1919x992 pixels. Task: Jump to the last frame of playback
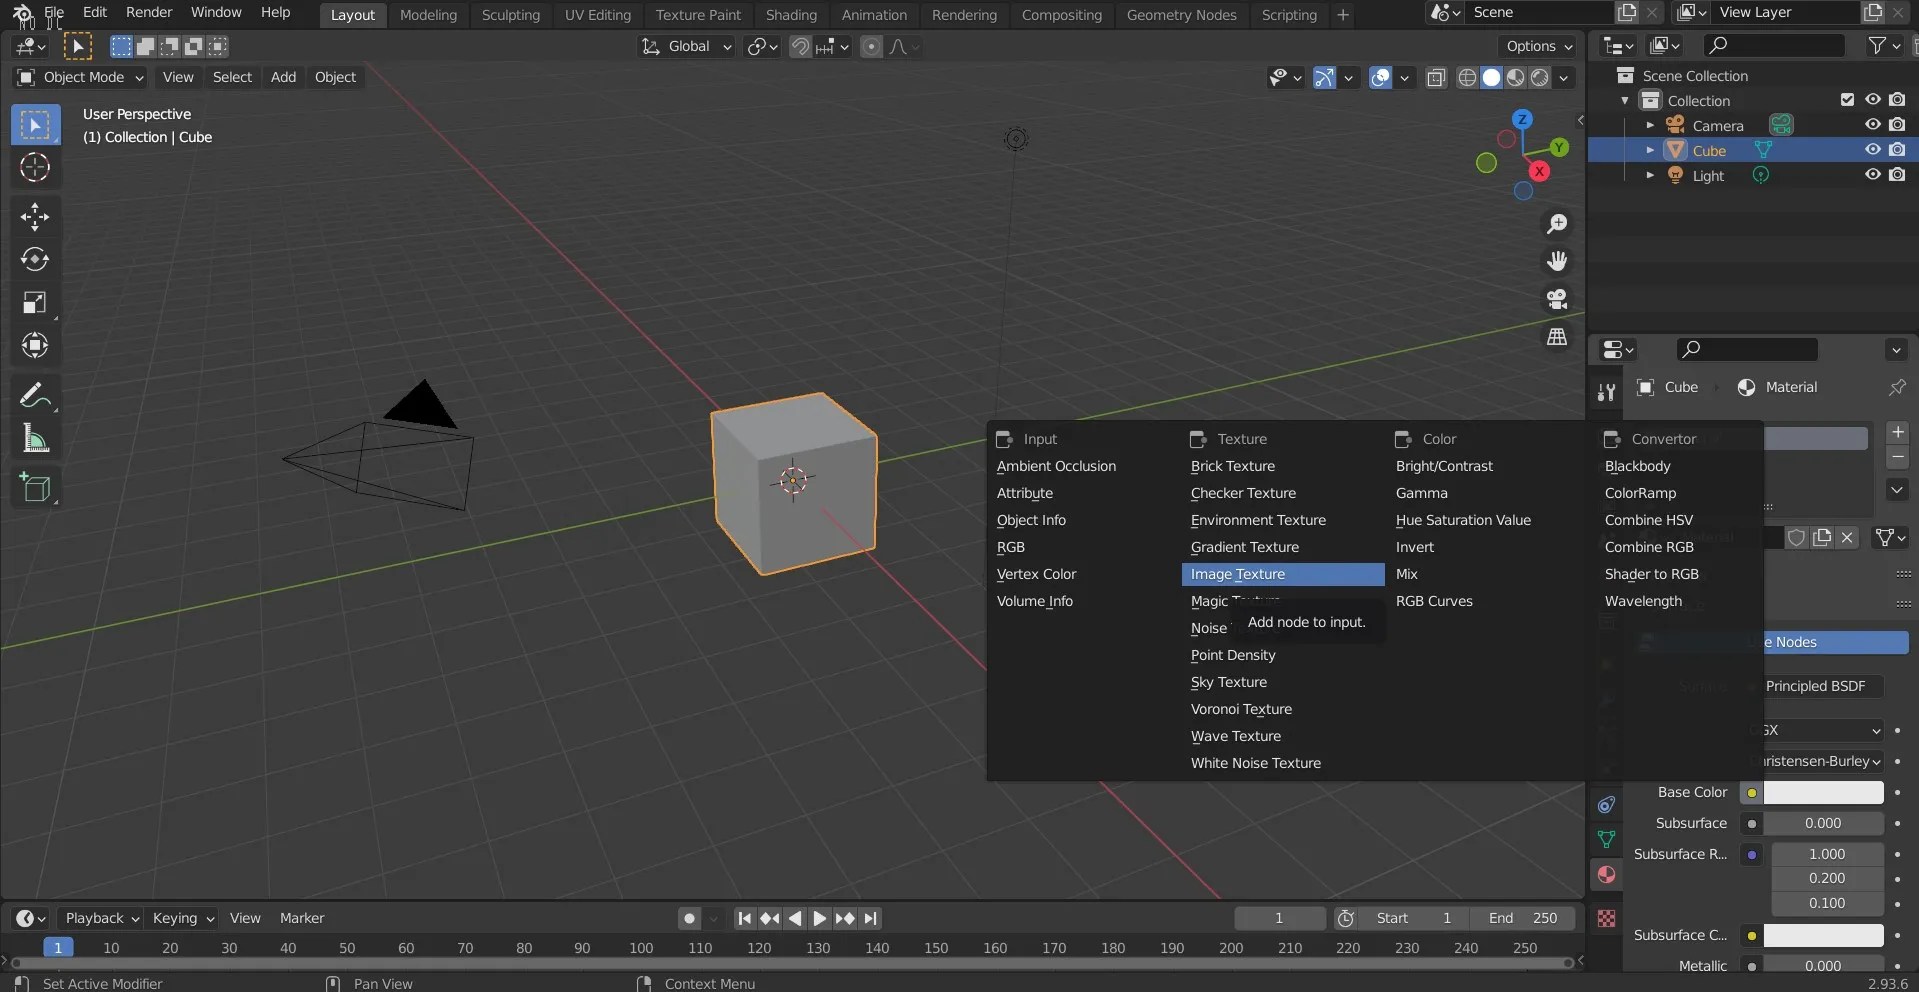[x=871, y=918]
